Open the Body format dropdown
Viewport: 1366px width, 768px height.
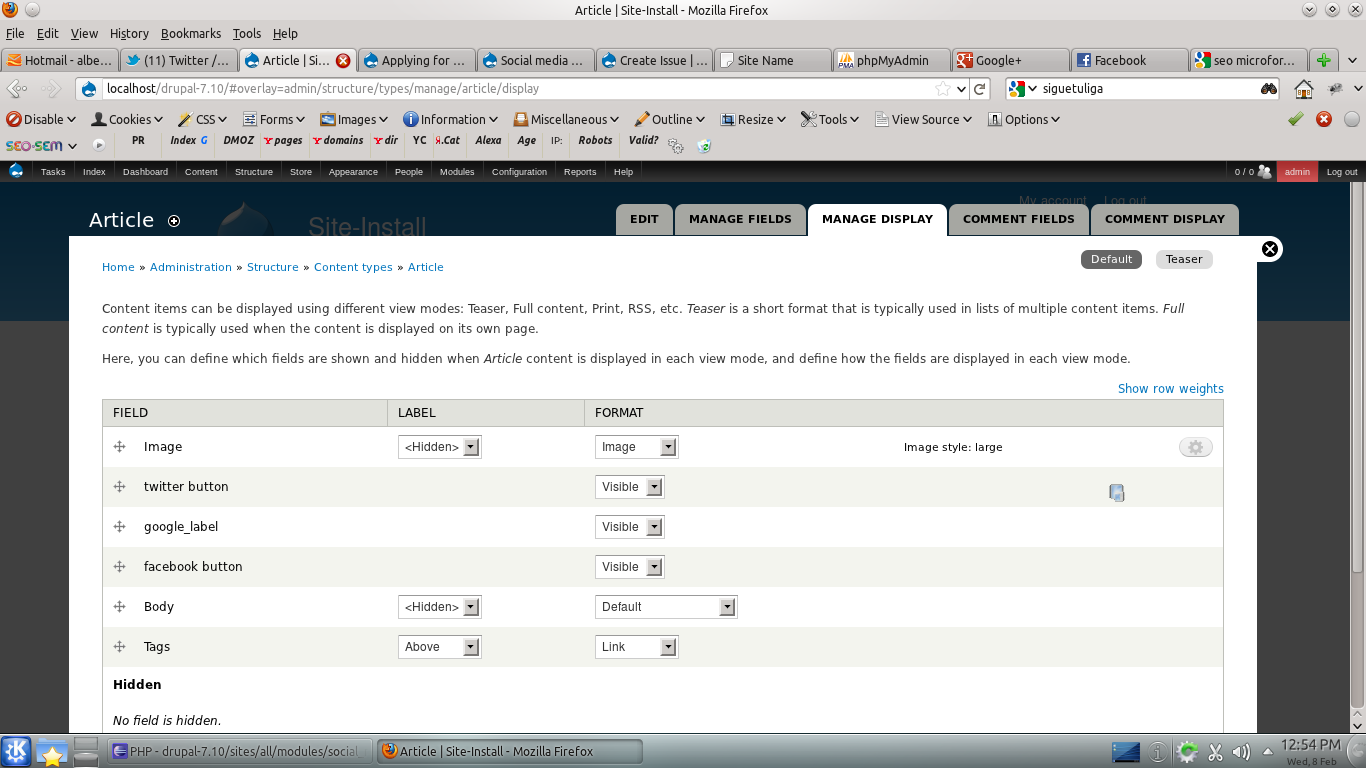click(666, 607)
